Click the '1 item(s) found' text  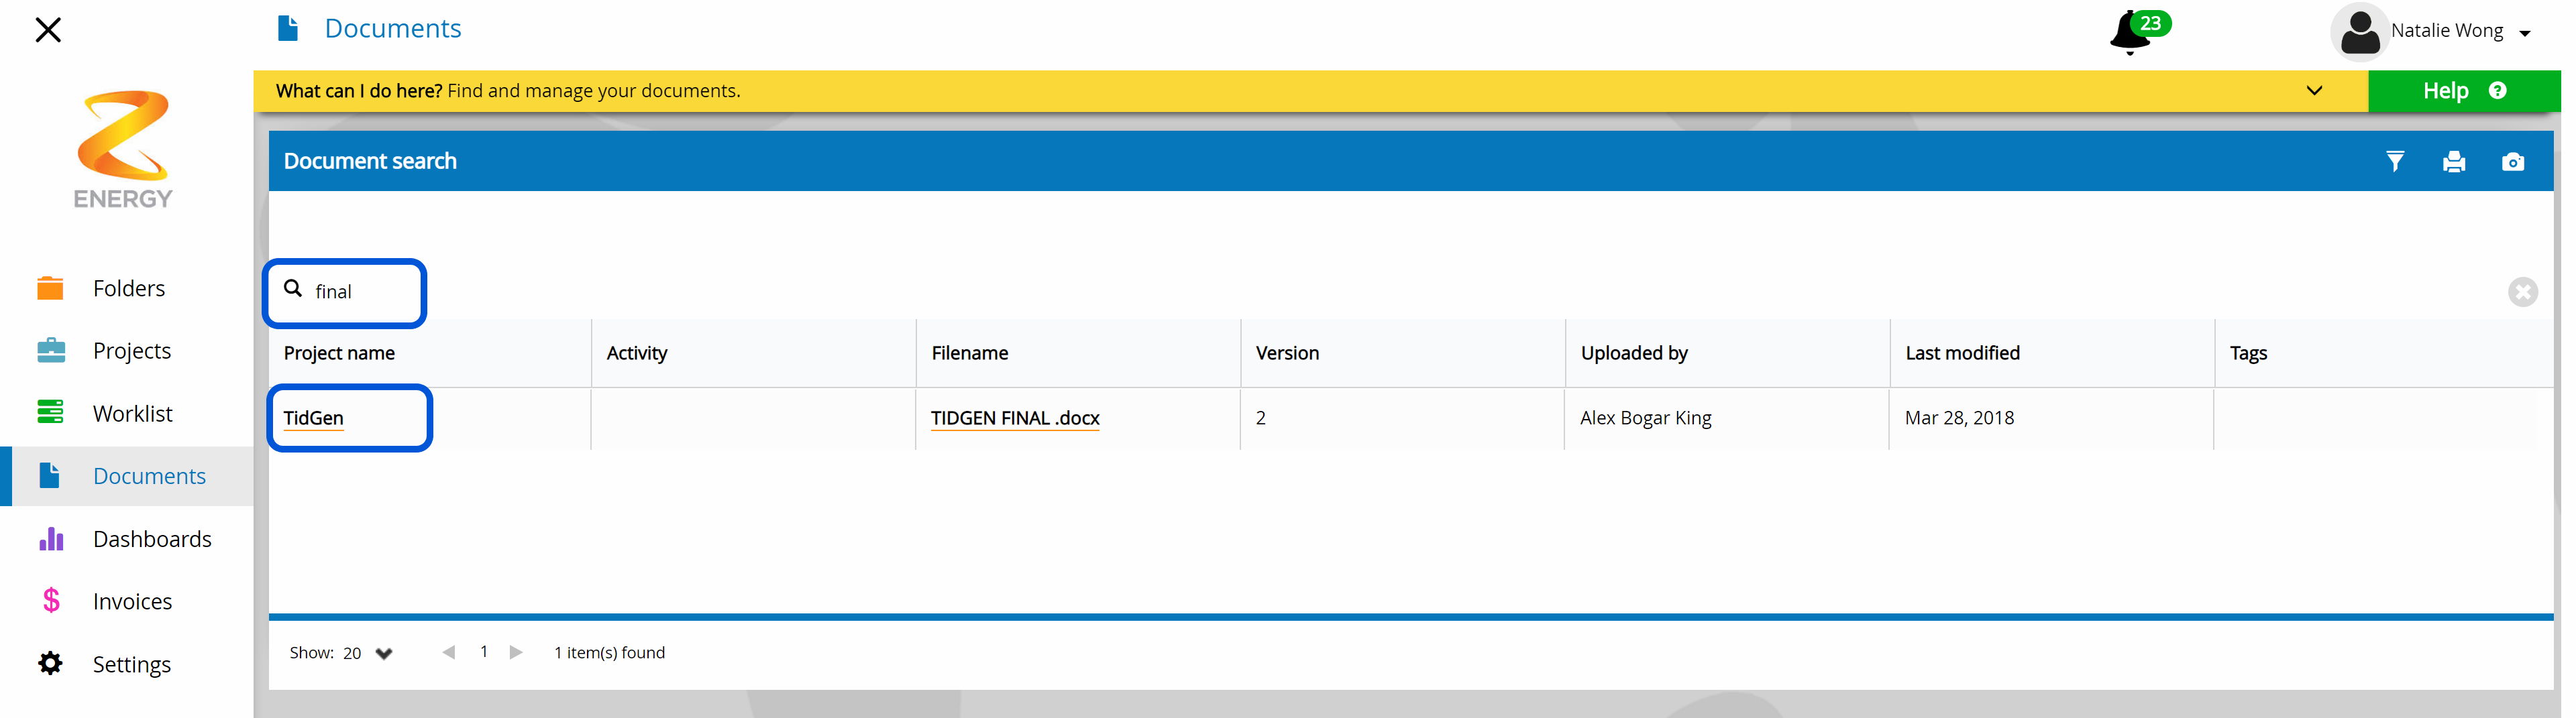609,653
